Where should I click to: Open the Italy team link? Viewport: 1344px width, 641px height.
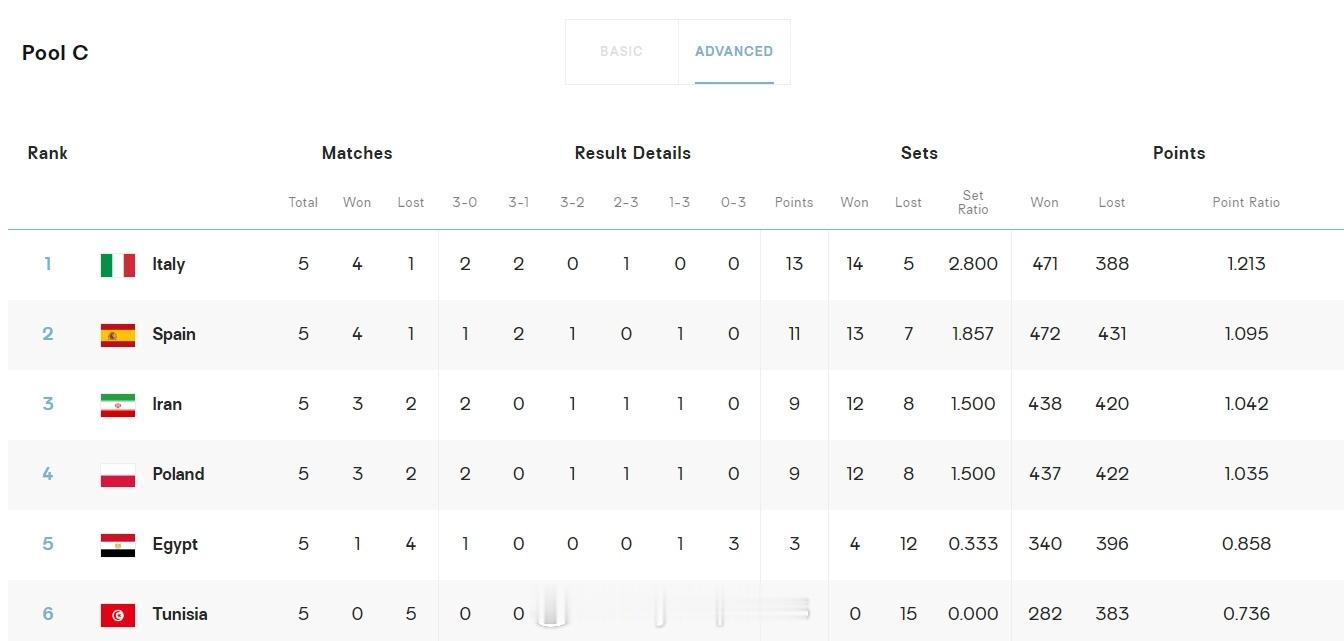coord(168,264)
